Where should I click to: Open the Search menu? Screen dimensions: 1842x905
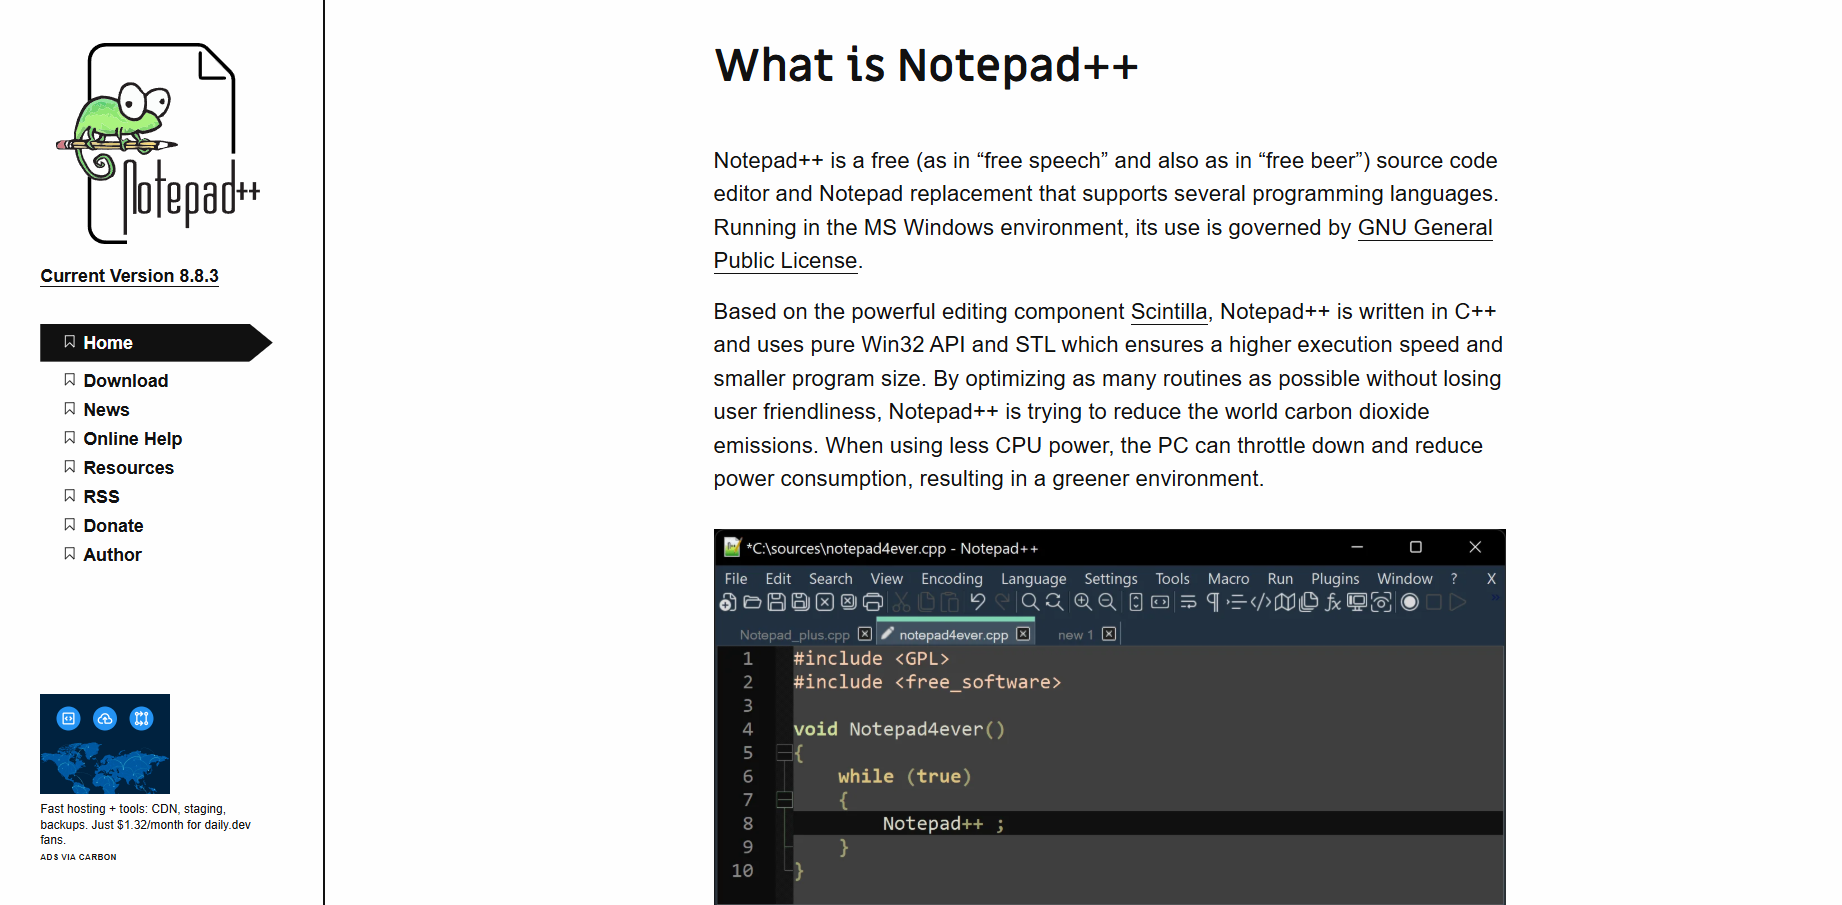(x=831, y=579)
